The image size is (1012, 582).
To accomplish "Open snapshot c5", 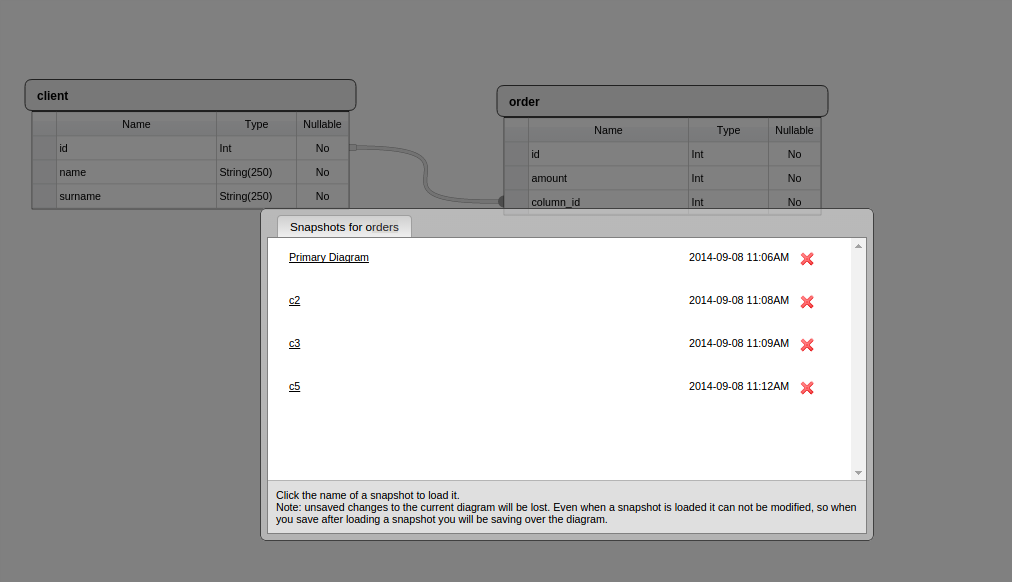I will (294, 386).
